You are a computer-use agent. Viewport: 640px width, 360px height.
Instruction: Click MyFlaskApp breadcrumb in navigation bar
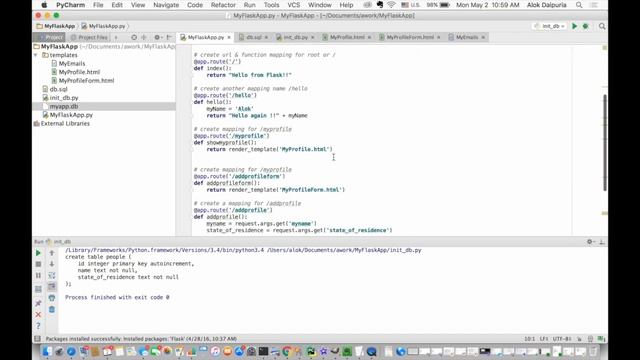pos(56,26)
